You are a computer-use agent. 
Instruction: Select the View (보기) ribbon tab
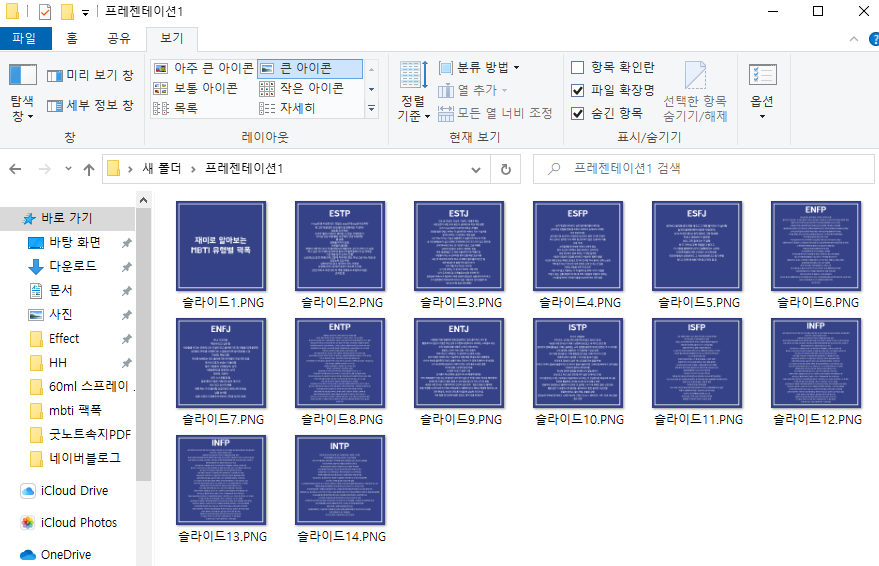point(172,38)
